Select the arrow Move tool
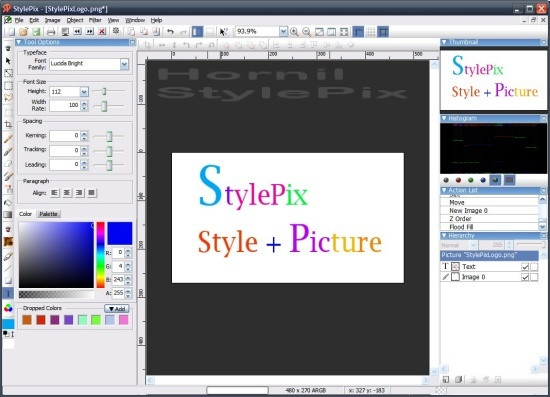The height and width of the screenshot is (397, 550). point(8,61)
